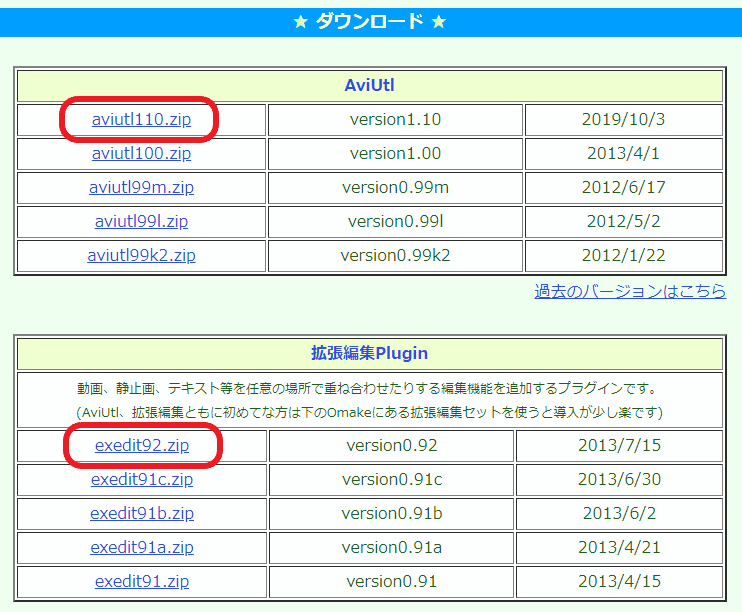Select the 2012/6/17 date
Screen dimensions: 742x612
click(x=623, y=187)
